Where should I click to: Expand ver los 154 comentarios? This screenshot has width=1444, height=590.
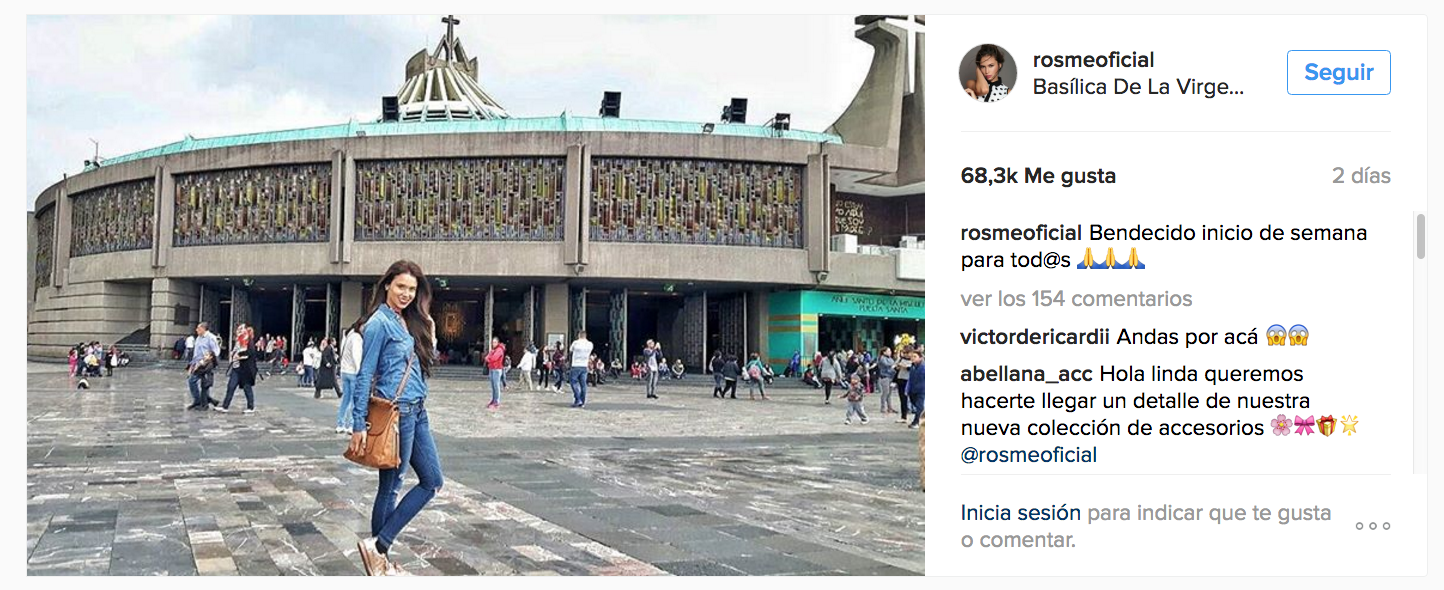coord(1076,298)
